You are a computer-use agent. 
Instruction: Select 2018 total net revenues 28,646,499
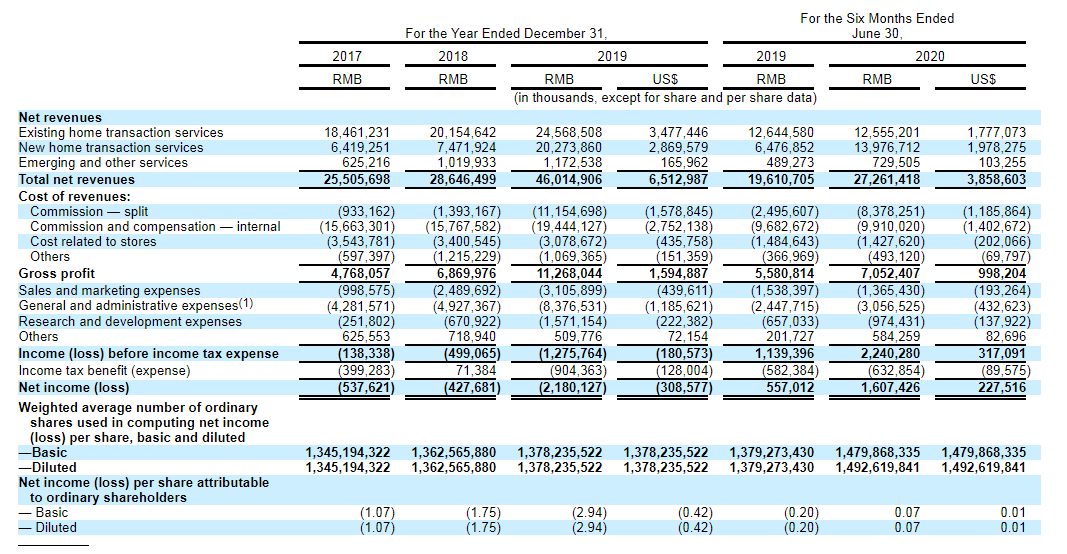point(463,180)
